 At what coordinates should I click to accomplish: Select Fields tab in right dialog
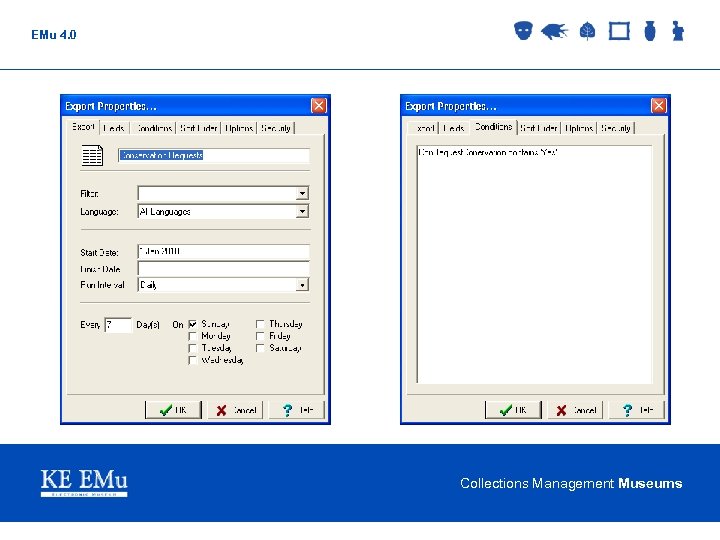click(x=454, y=128)
